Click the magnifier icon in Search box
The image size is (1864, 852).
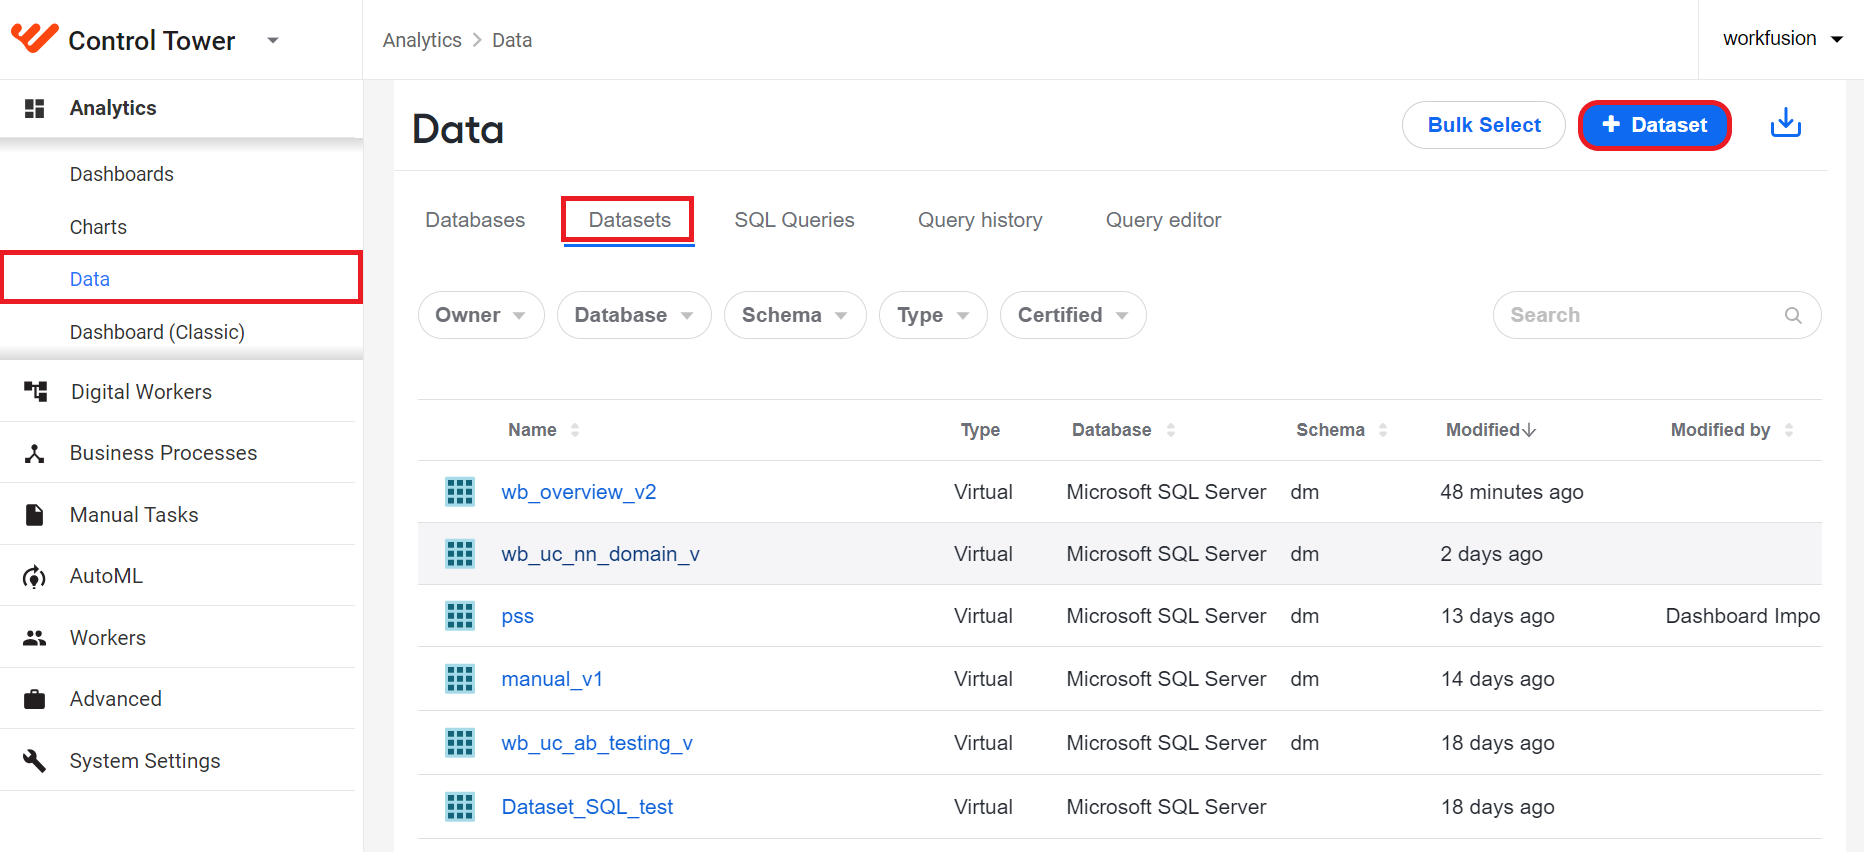point(1793,315)
